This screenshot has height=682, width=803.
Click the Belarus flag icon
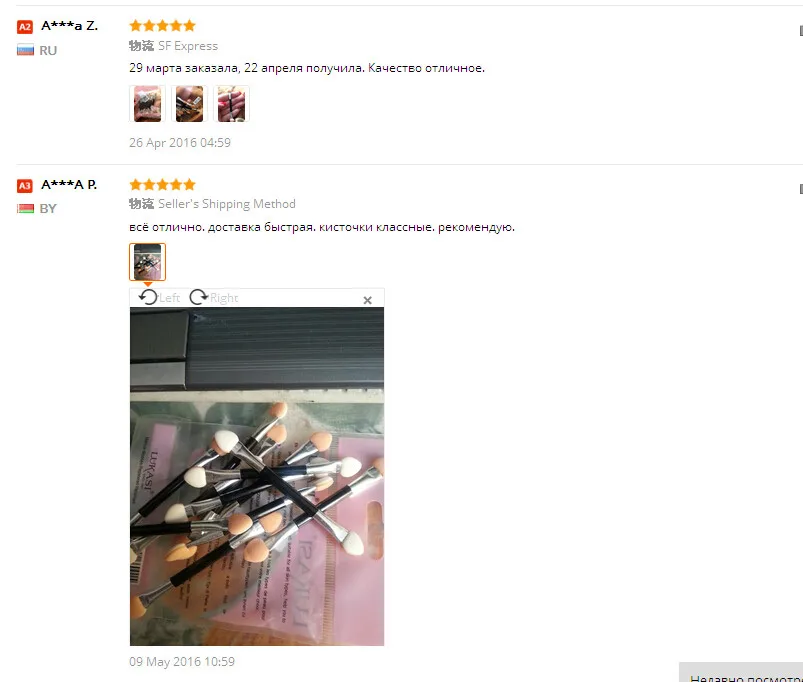(x=25, y=208)
